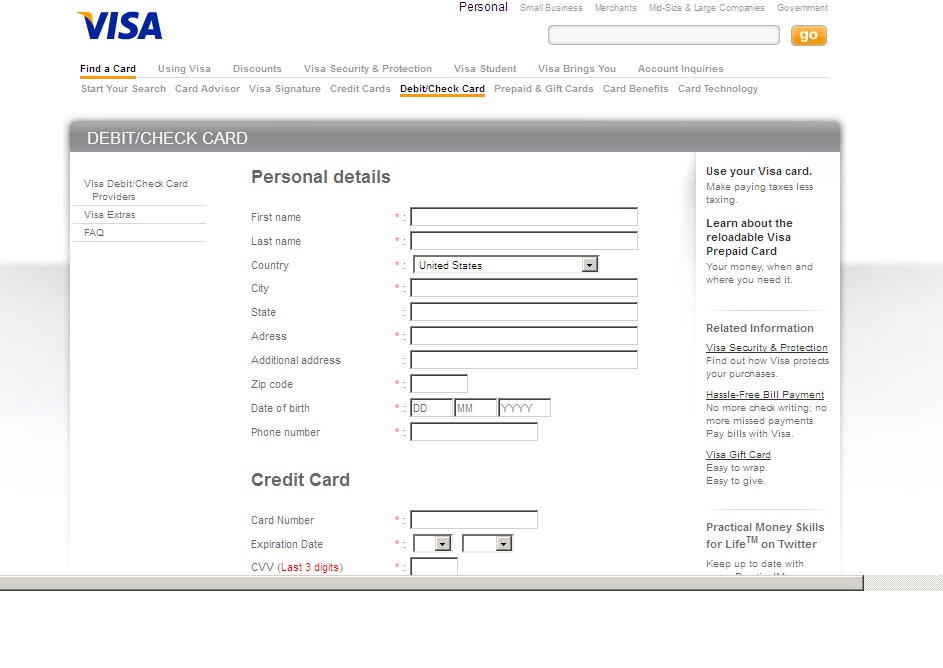Open Visa Debit/Check Card Providers sidebar link
Screen dimensions: 943x668
click(136, 190)
